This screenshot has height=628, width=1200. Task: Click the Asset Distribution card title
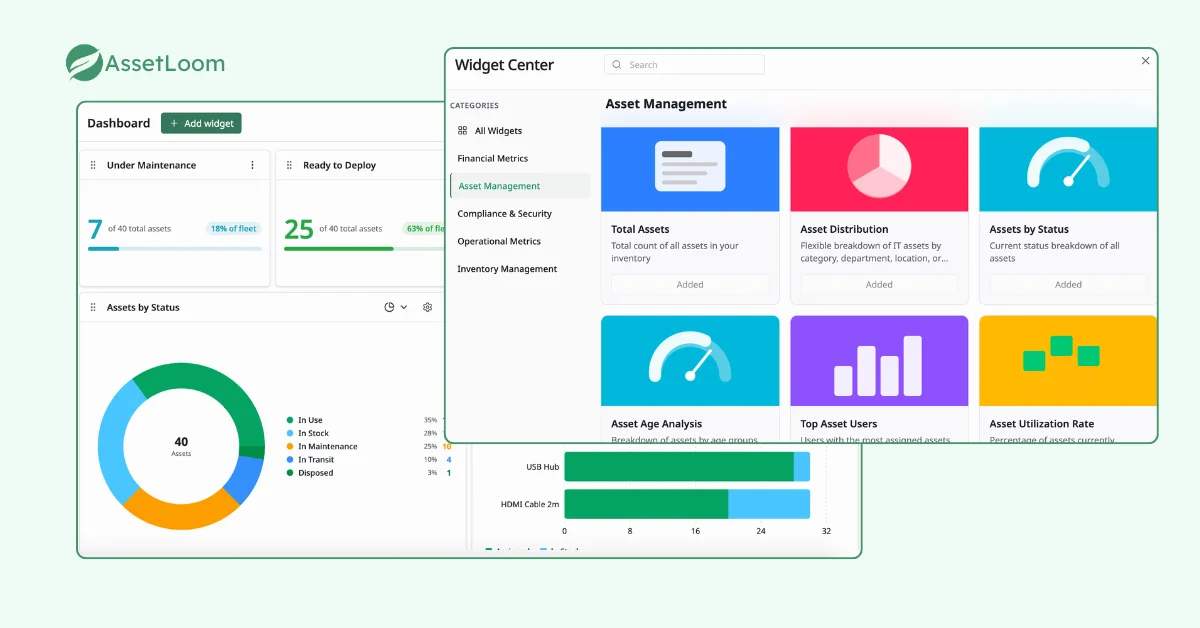844,229
